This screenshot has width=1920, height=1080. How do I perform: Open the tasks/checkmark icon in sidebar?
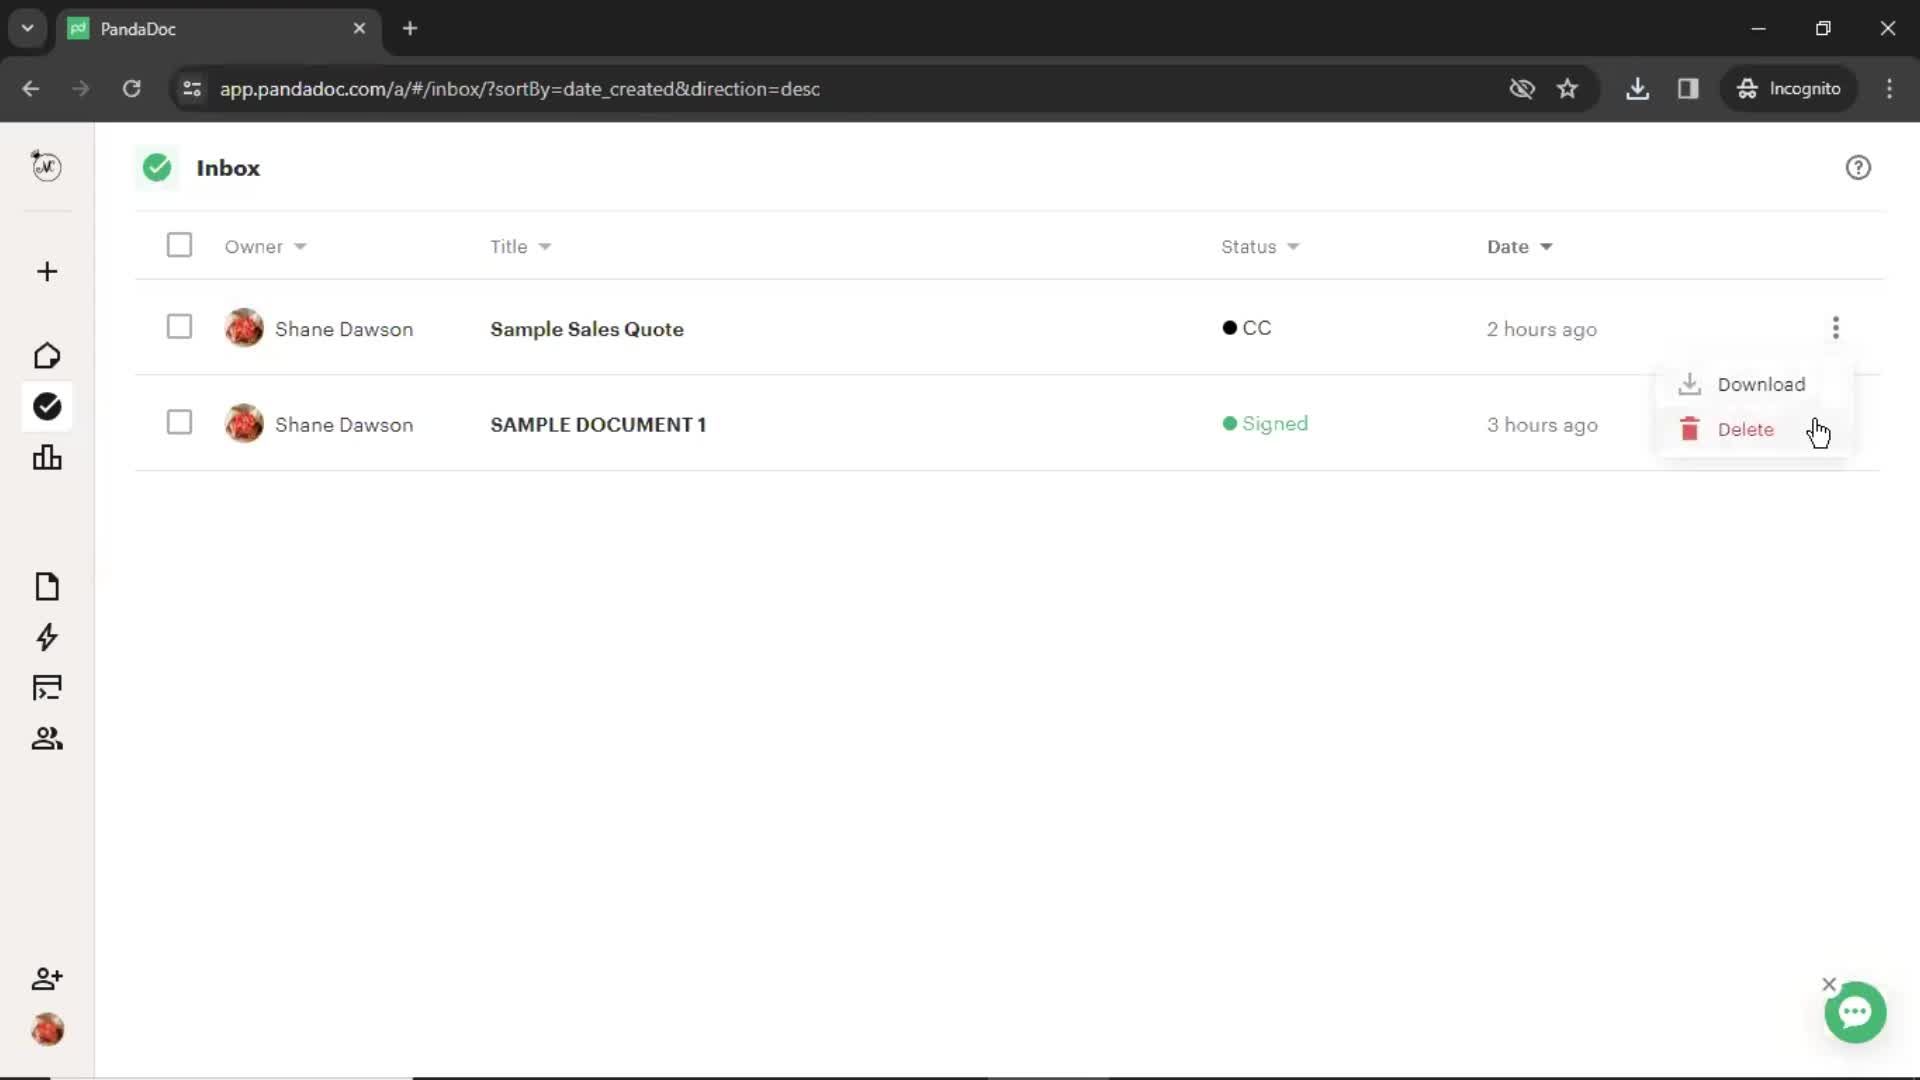(47, 406)
